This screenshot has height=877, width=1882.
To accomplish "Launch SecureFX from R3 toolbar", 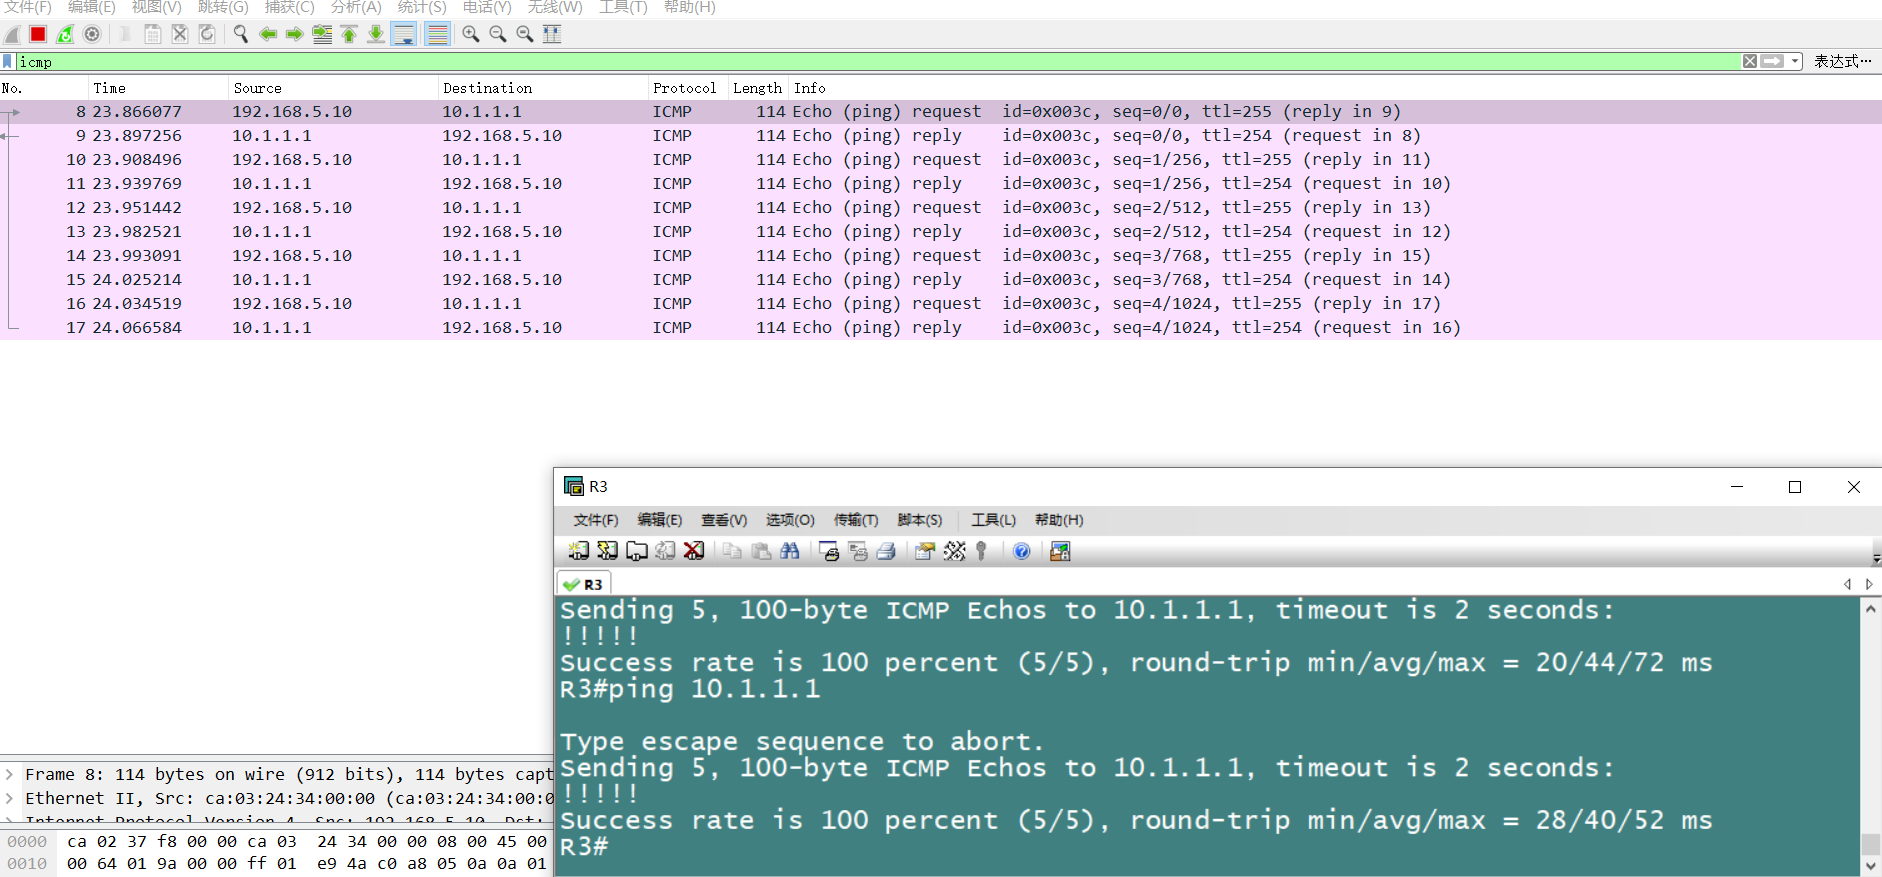I will (x=1060, y=551).
